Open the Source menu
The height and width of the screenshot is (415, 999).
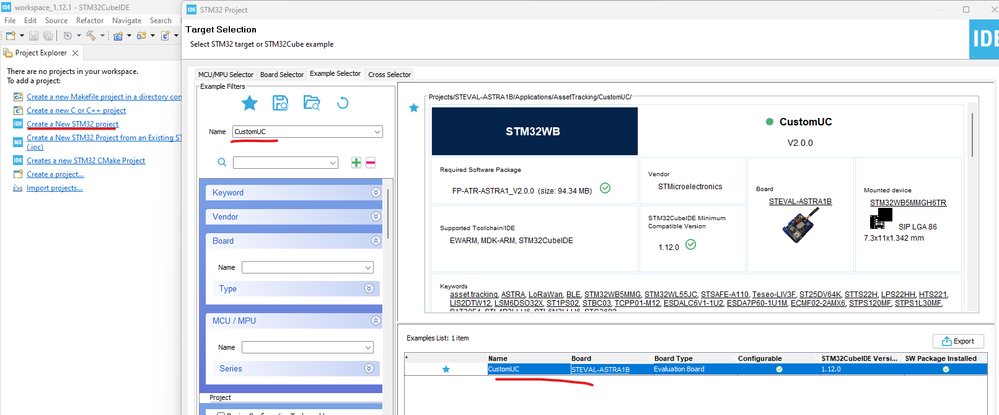[56, 20]
